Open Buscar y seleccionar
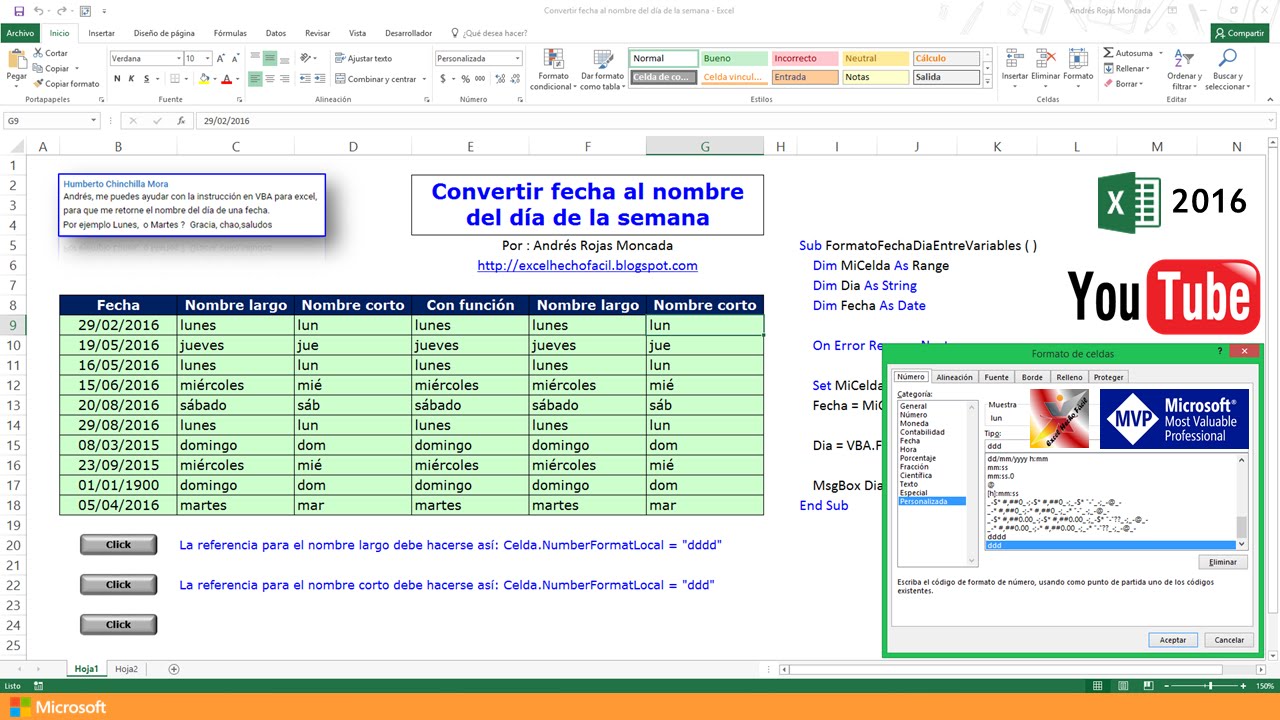 (1227, 70)
